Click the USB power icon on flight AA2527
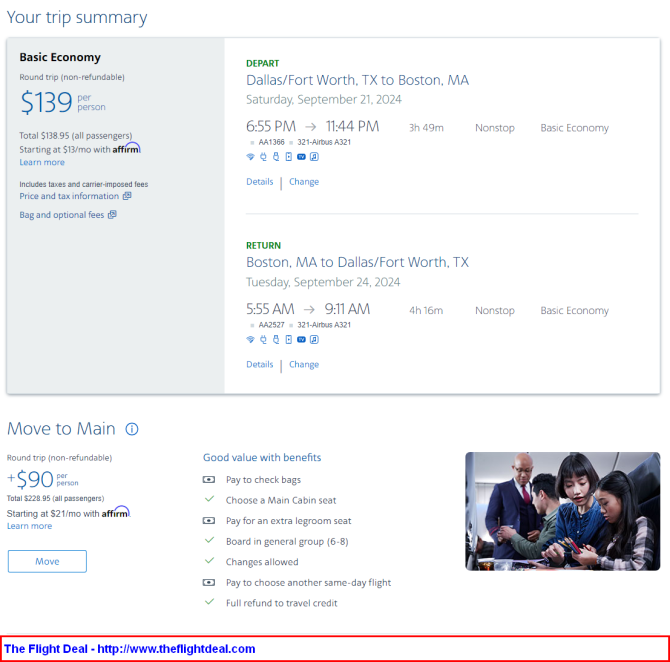 click(276, 339)
